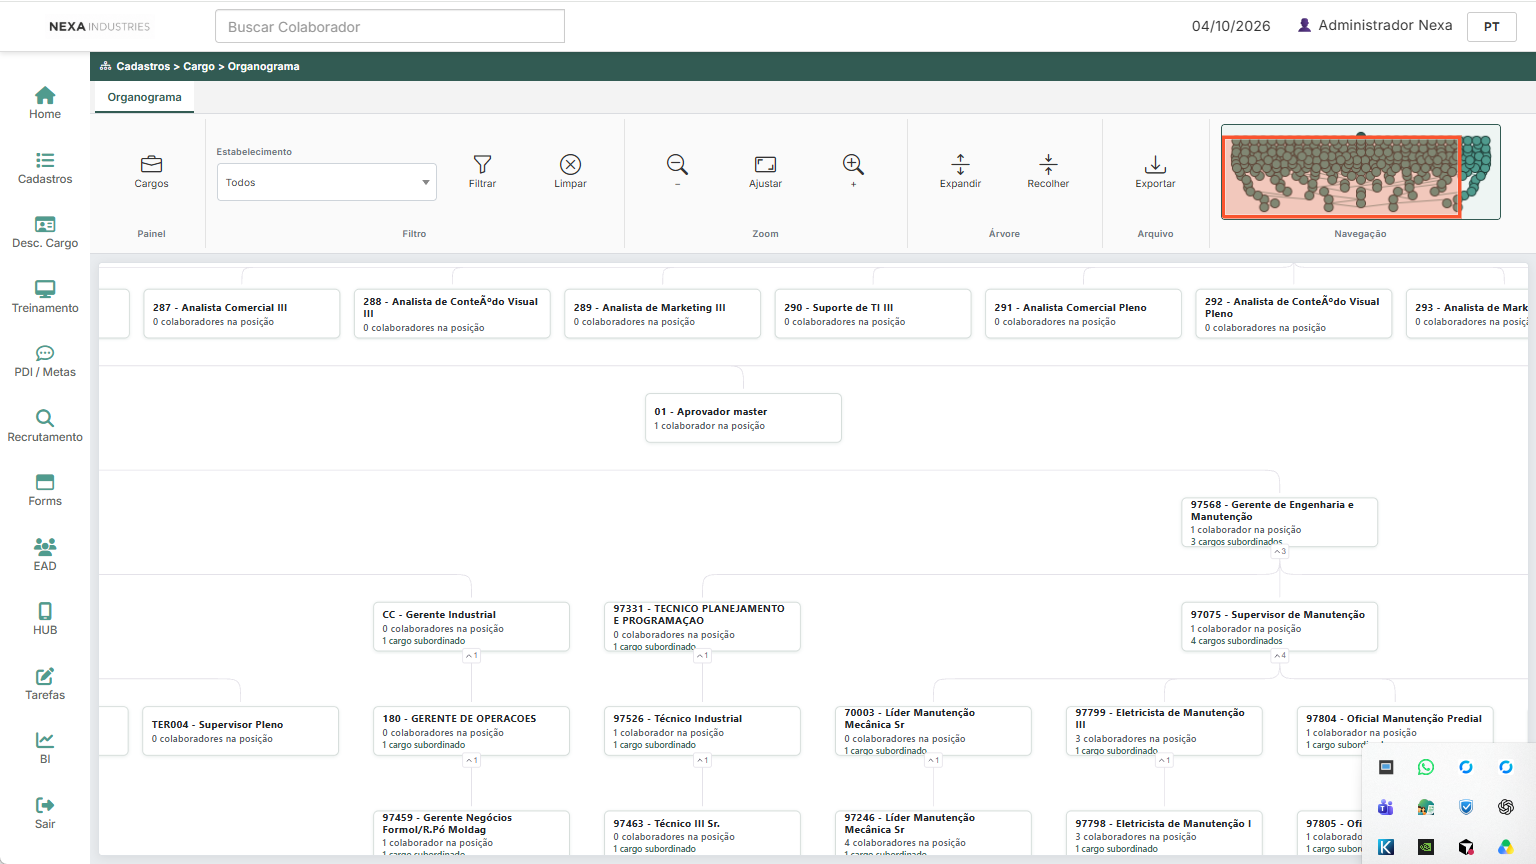This screenshot has height=864, width=1536.
Task: Open HUB in the sidebar
Action: point(45,619)
